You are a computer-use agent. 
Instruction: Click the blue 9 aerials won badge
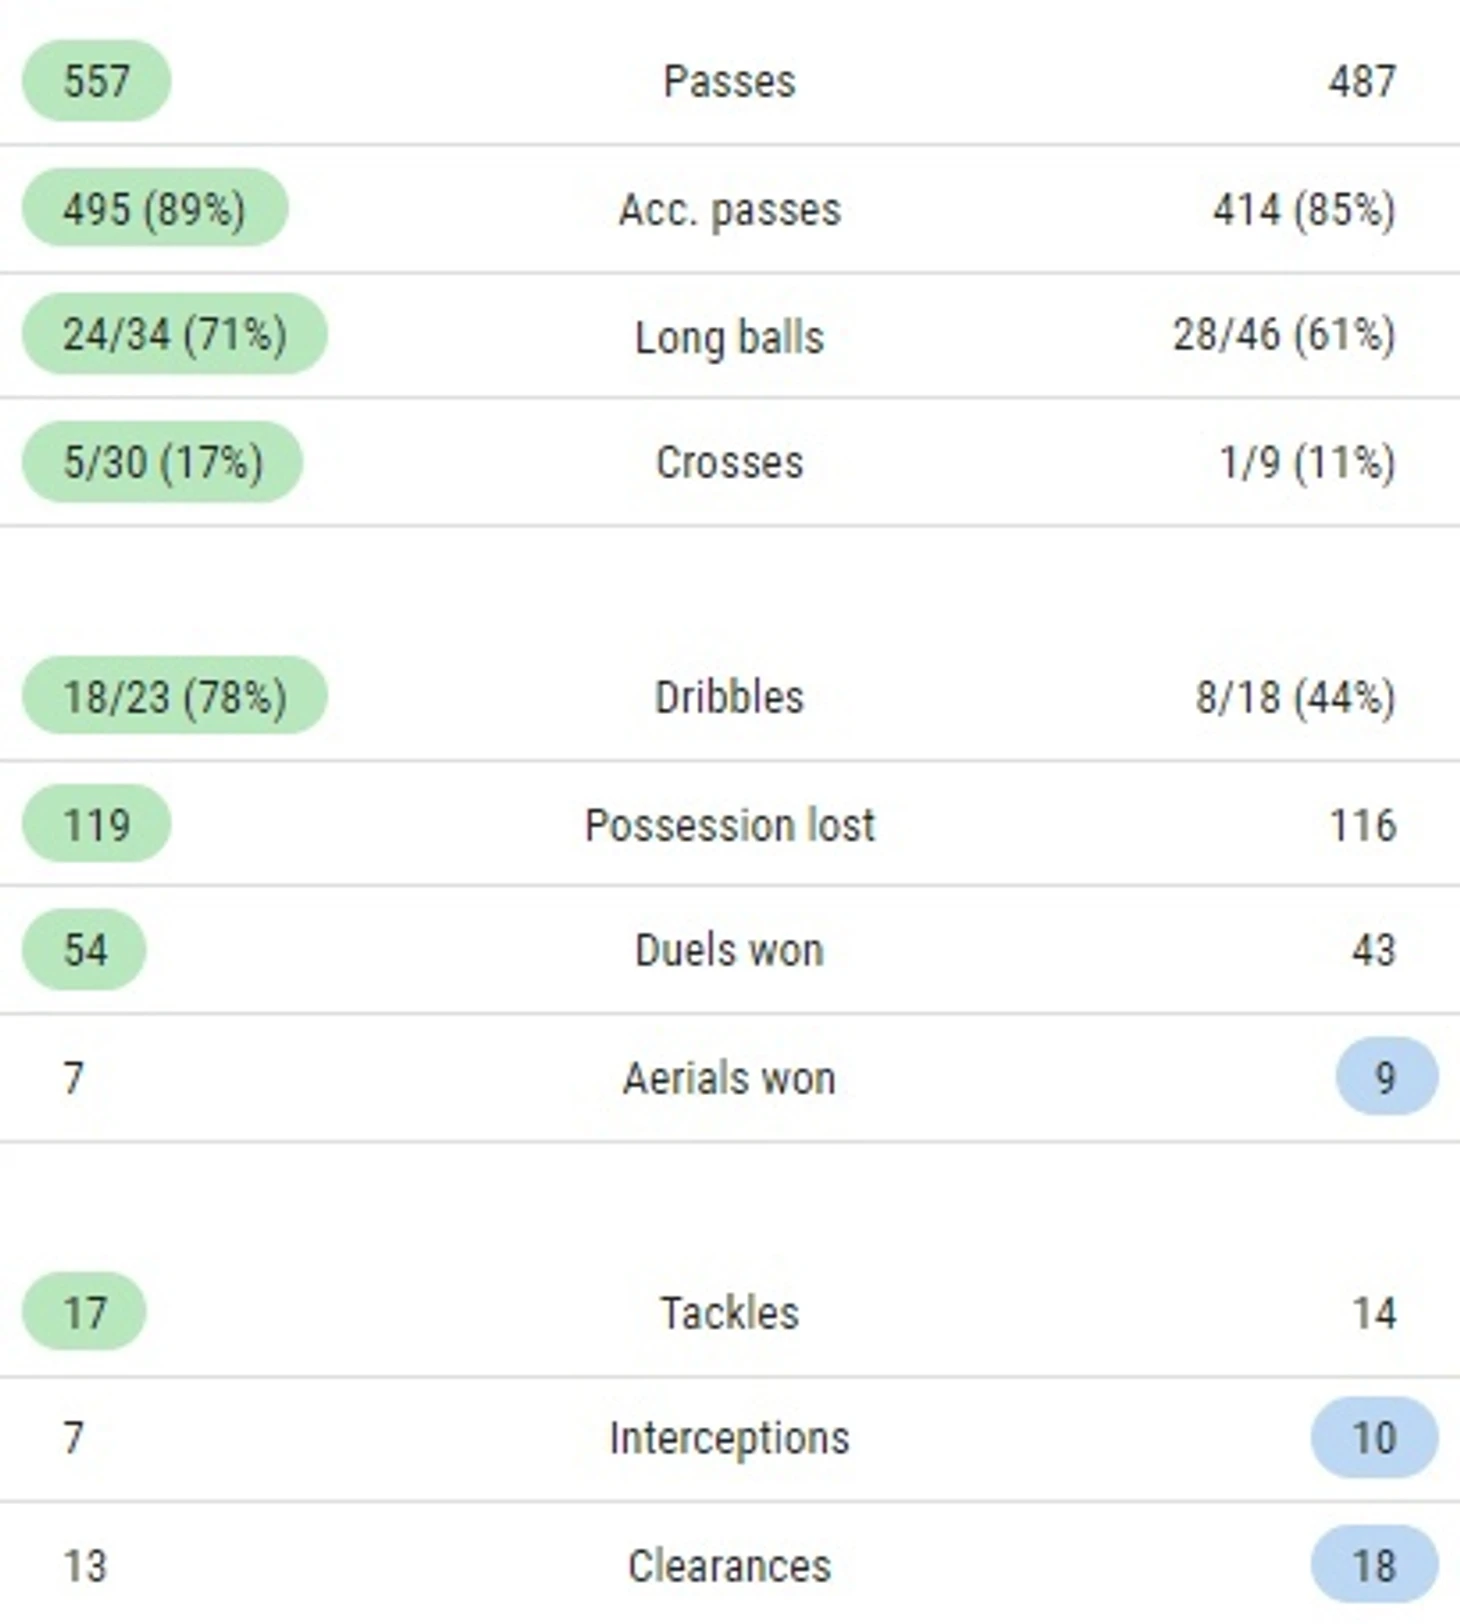pos(1386,1077)
